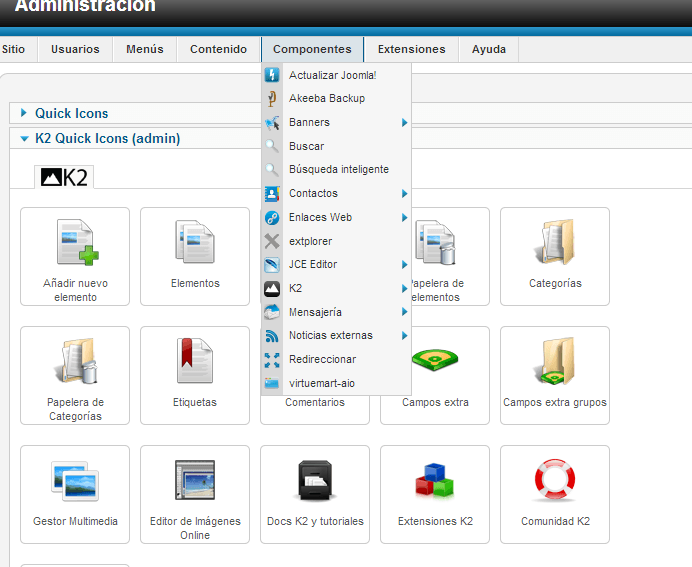Click the Mensajería mail icon

coord(272,312)
